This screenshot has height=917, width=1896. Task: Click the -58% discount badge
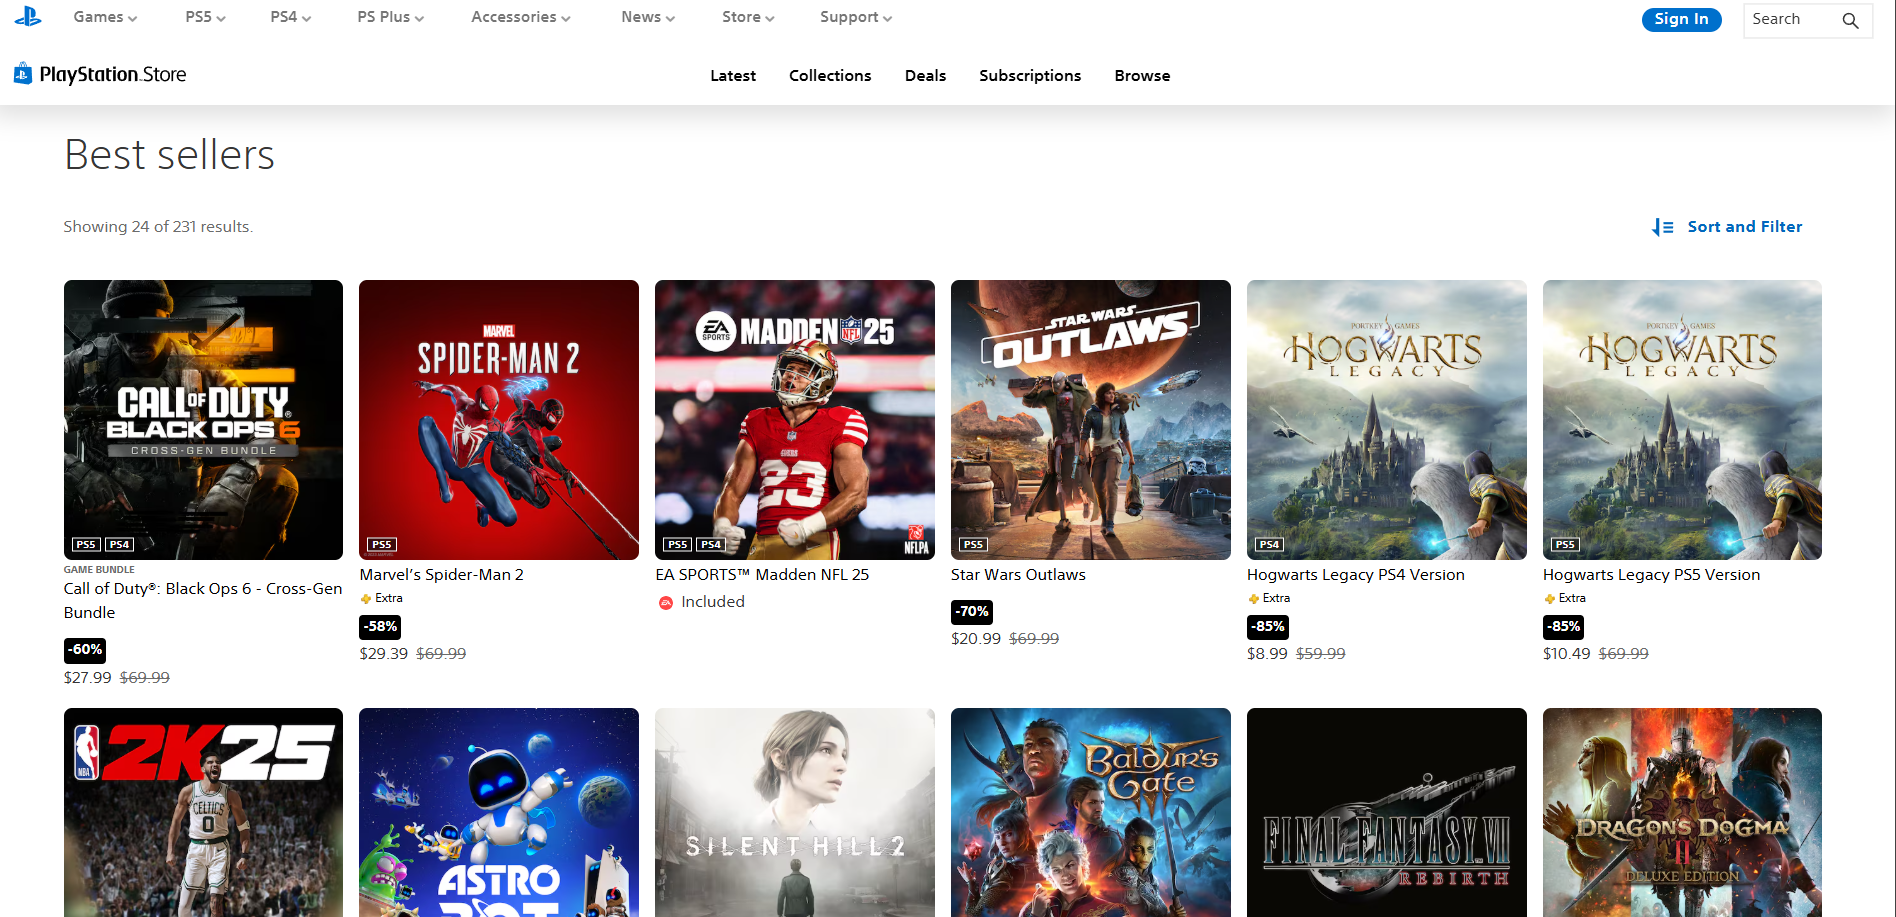[x=380, y=627]
